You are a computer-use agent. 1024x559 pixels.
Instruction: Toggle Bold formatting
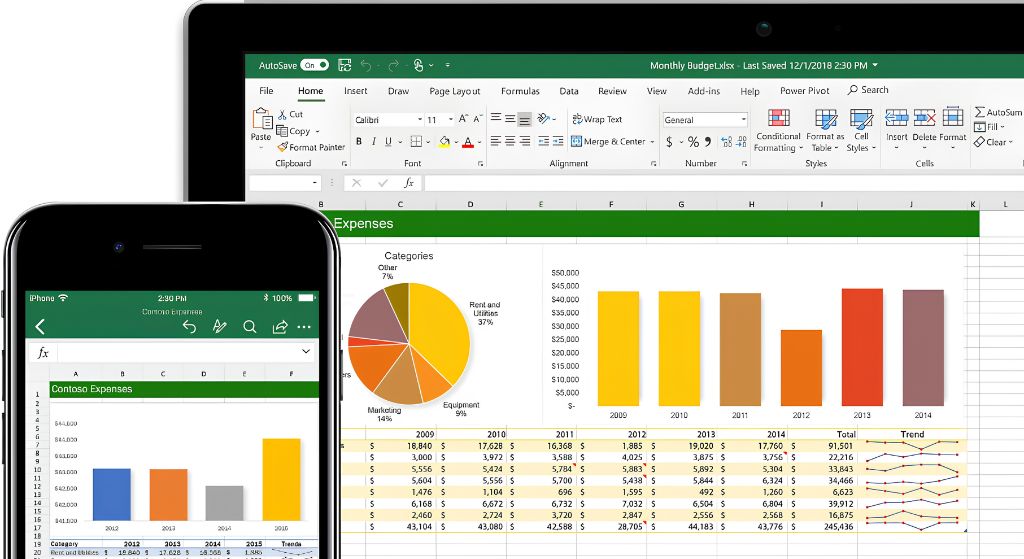click(x=359, y=142)
